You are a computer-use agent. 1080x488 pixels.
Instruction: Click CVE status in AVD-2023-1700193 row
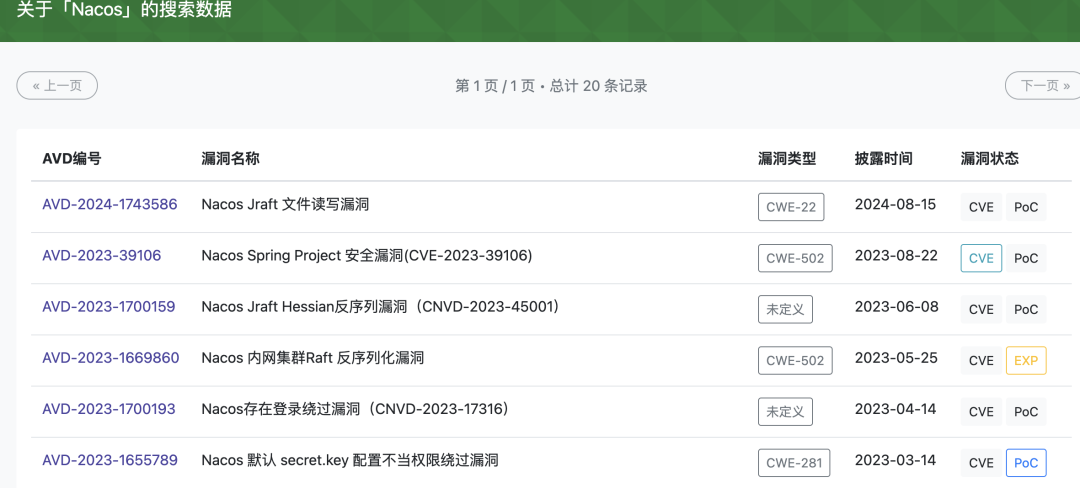[x=981, y=412]
